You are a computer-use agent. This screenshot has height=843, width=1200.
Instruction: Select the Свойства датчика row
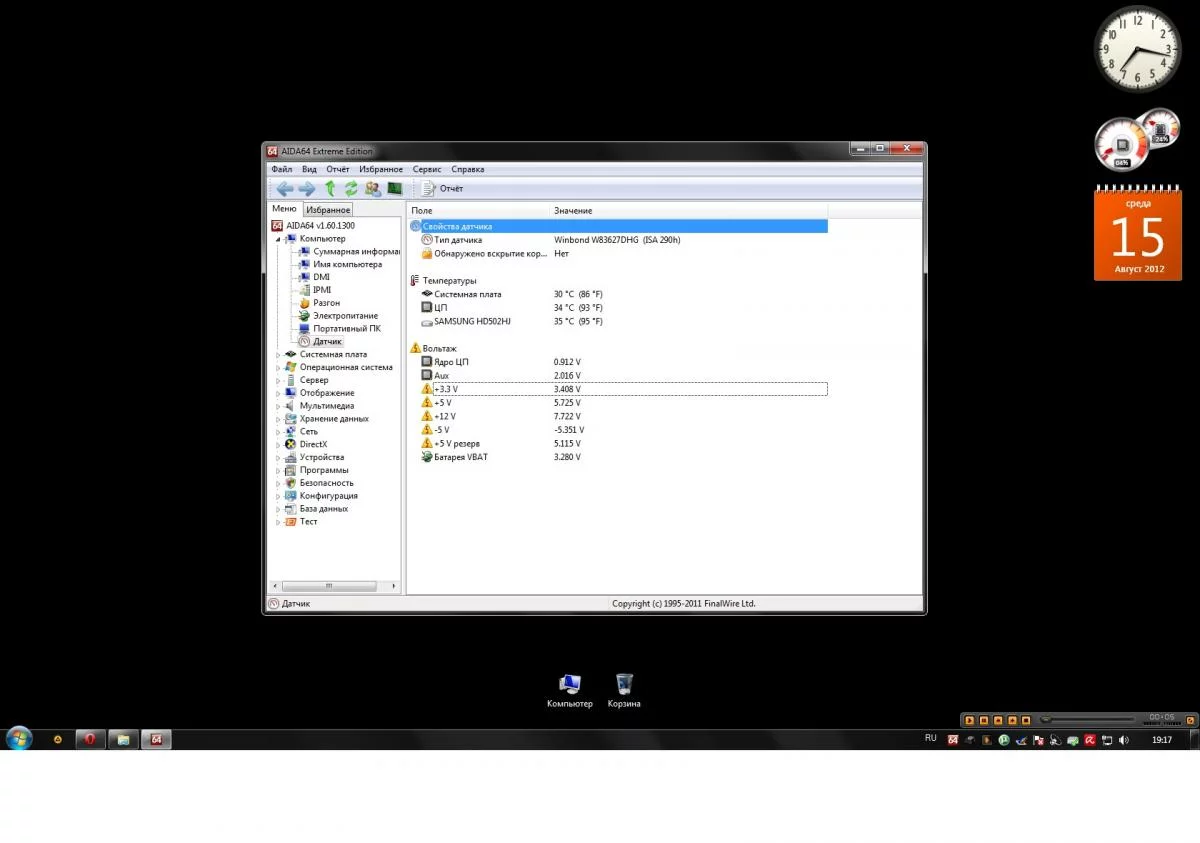tap(618, 227)
